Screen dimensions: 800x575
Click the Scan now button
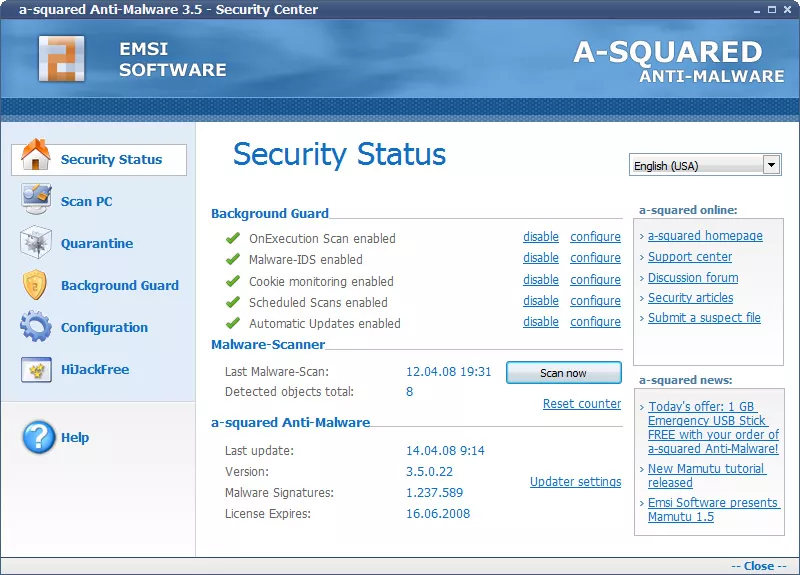point(564,373)
